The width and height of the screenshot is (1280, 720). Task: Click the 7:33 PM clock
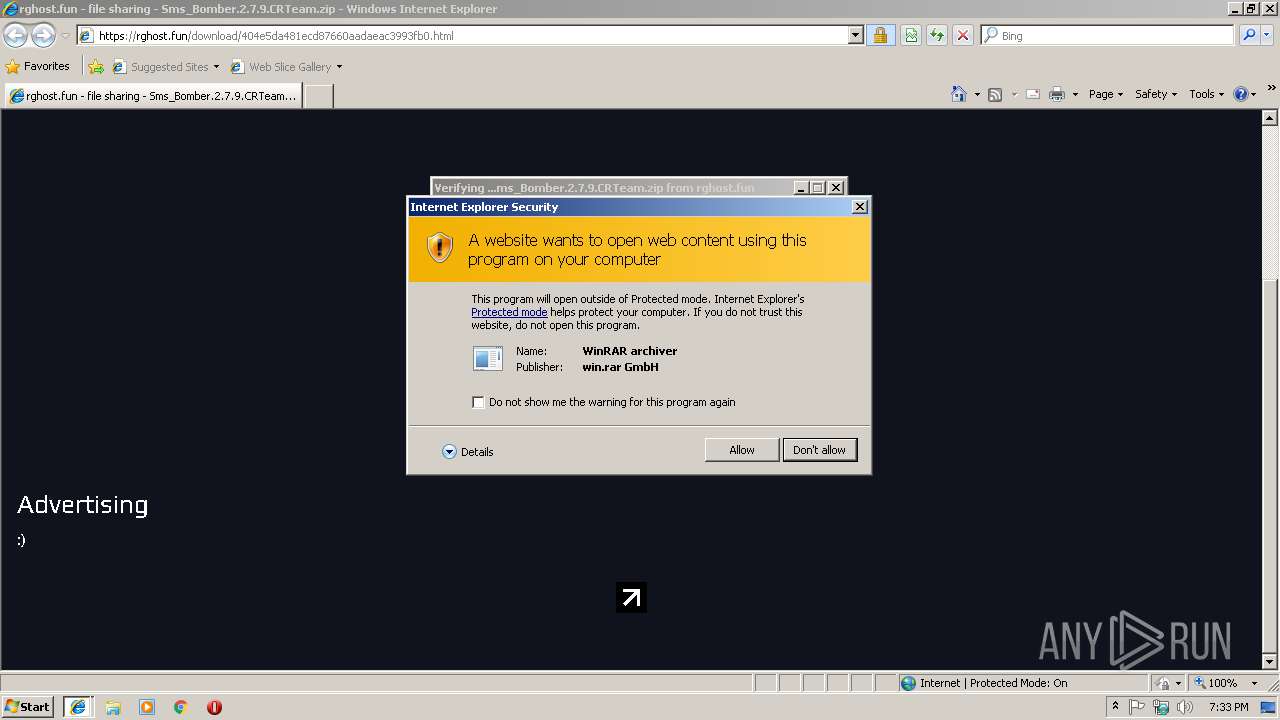(1228, 707)
